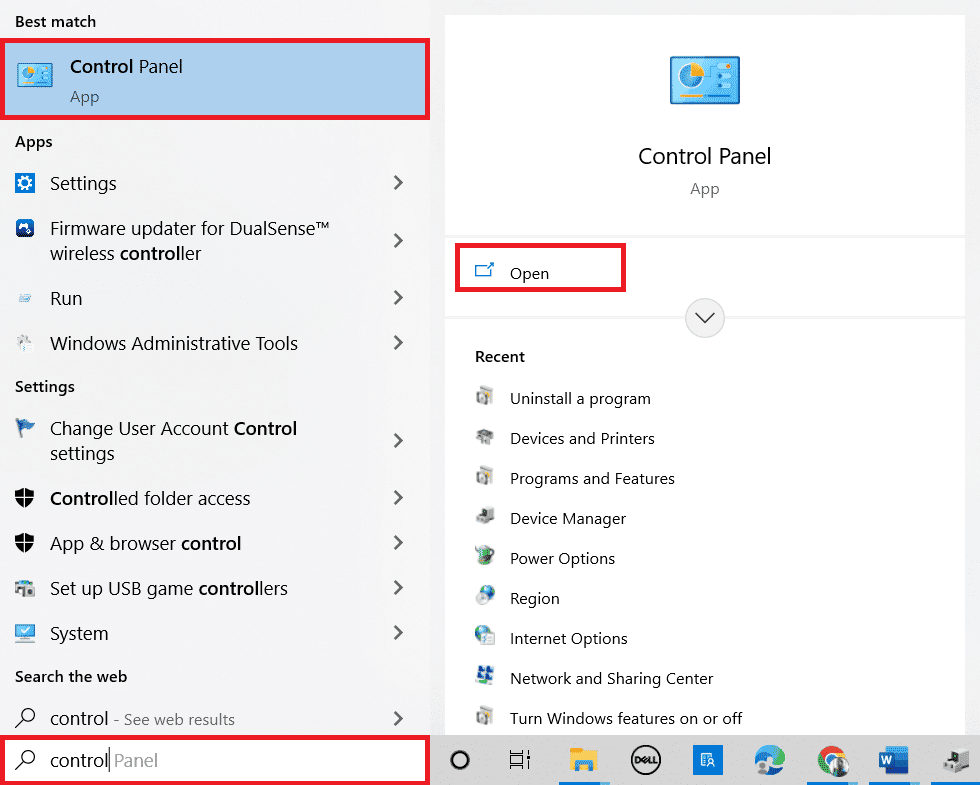Expand Firmware updater result arrow

pos(398,241)
